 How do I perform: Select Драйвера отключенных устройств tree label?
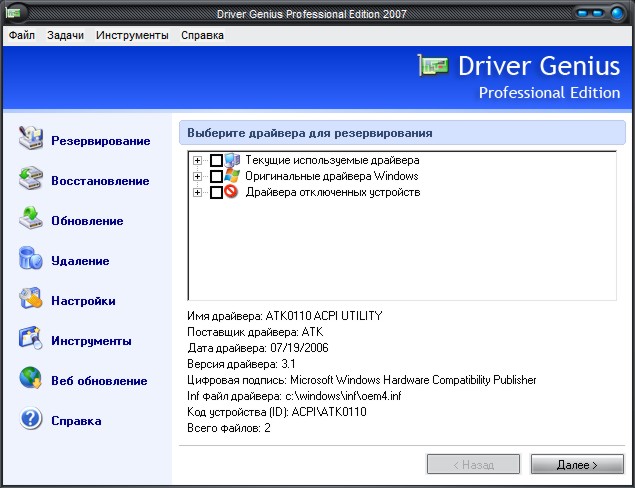click(332, 192)
